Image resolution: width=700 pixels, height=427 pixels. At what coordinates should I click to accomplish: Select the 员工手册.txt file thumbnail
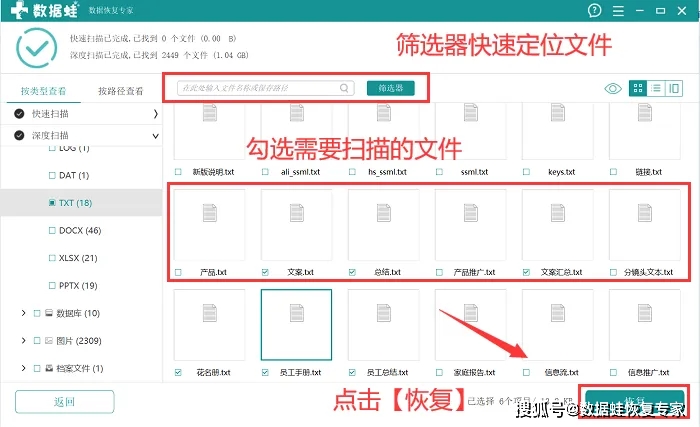(296, 324)
